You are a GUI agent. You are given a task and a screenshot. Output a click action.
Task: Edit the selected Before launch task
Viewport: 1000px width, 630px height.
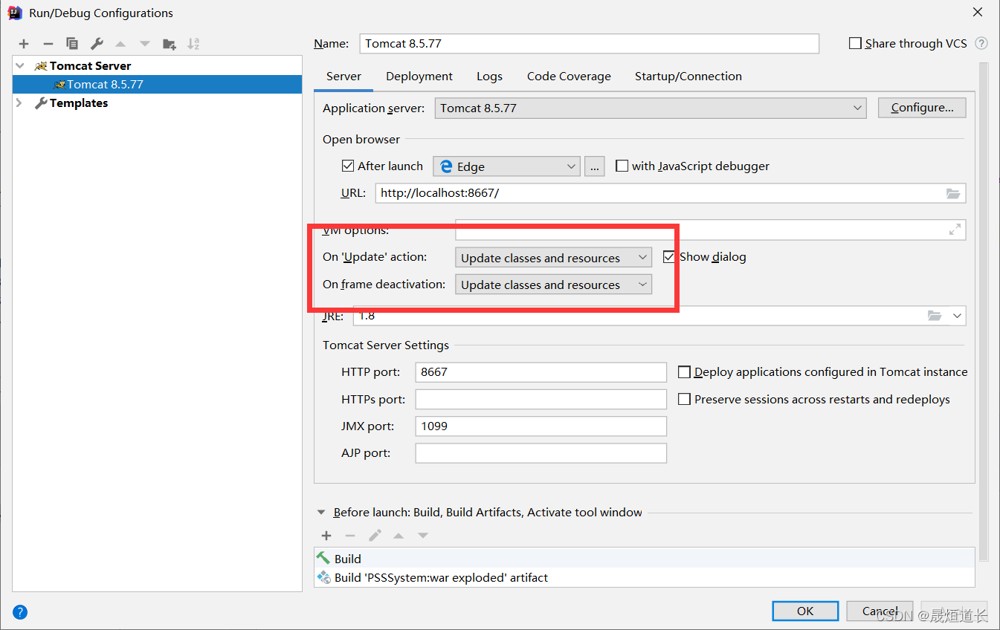374,536
